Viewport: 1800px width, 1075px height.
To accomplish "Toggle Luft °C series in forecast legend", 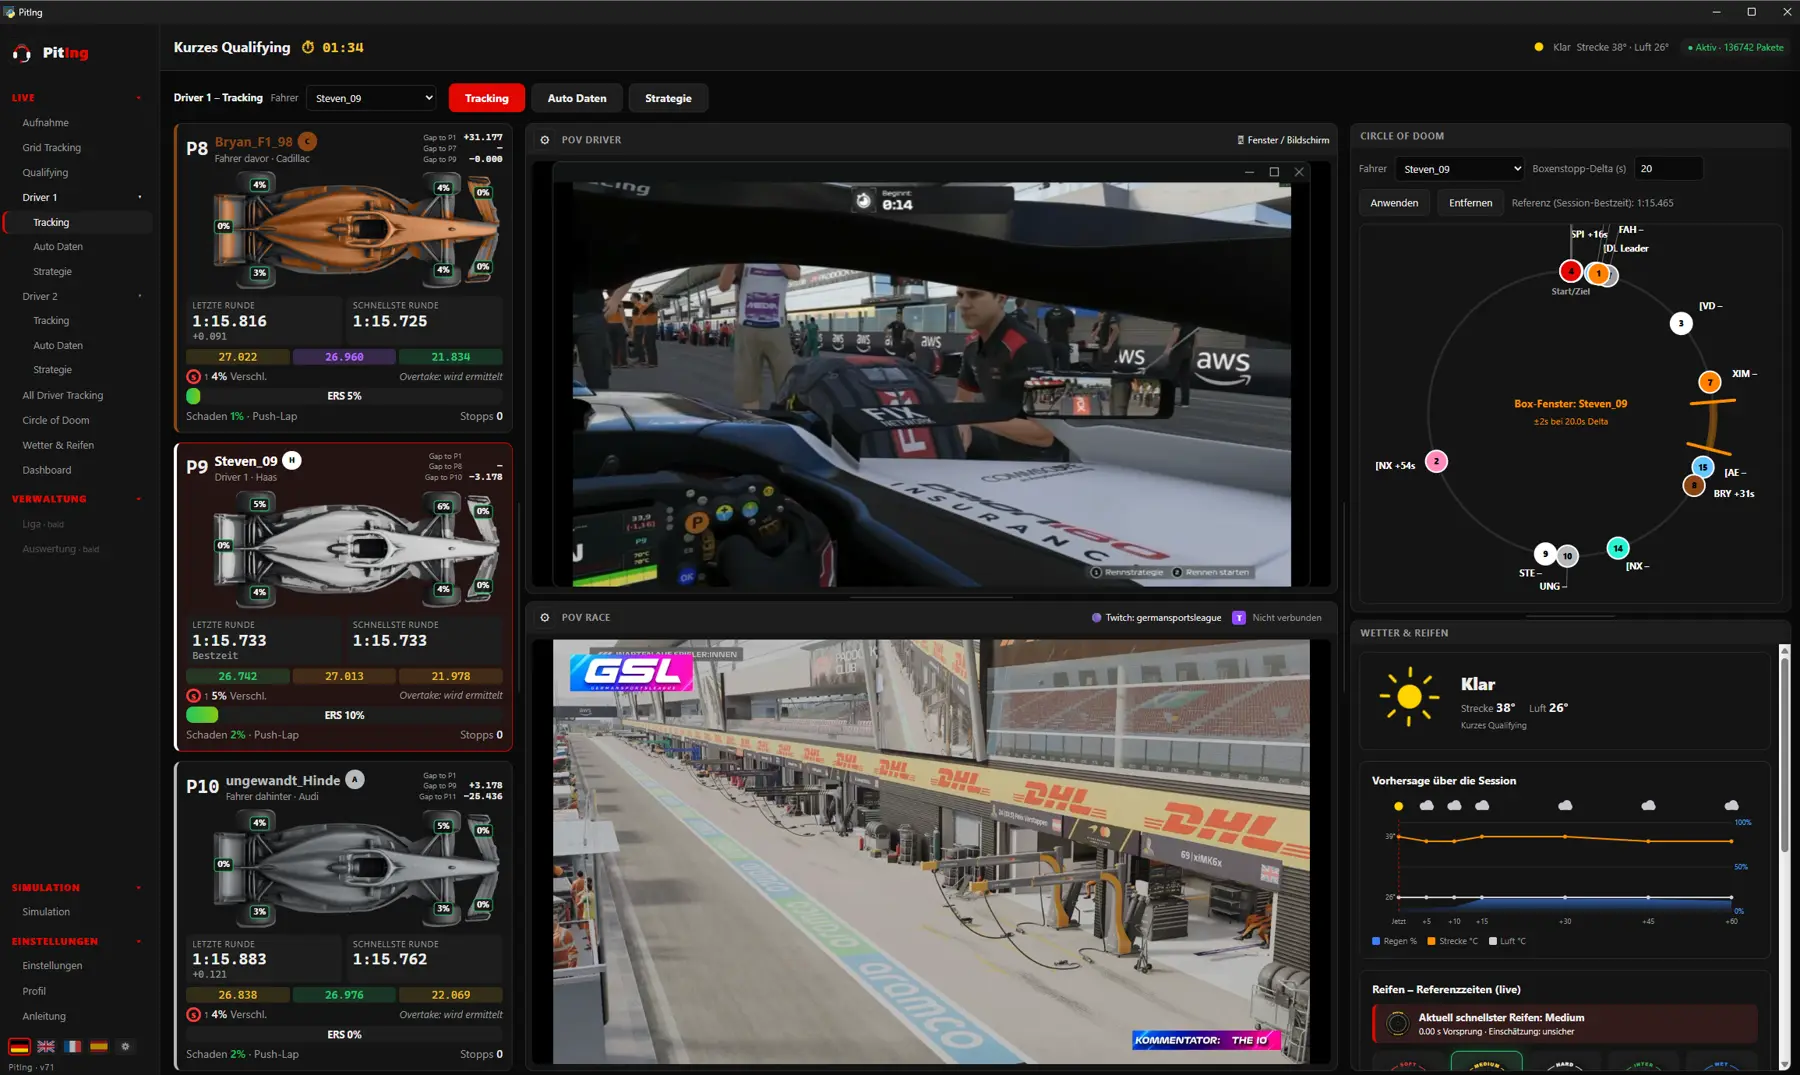I will point(1507,941).
